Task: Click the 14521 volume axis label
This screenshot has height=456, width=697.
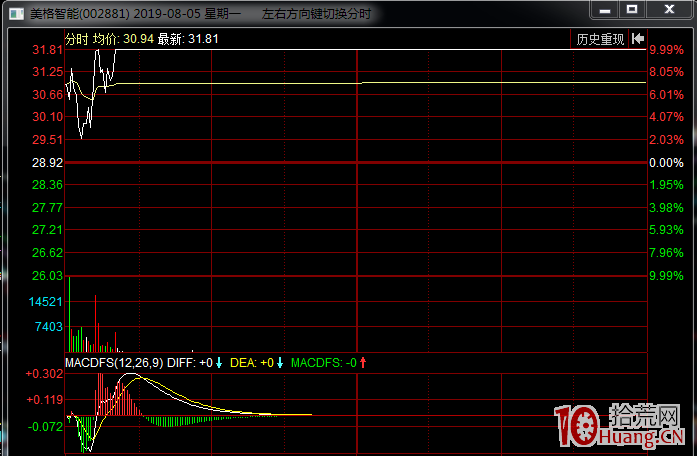Action: tap(47, 301)
